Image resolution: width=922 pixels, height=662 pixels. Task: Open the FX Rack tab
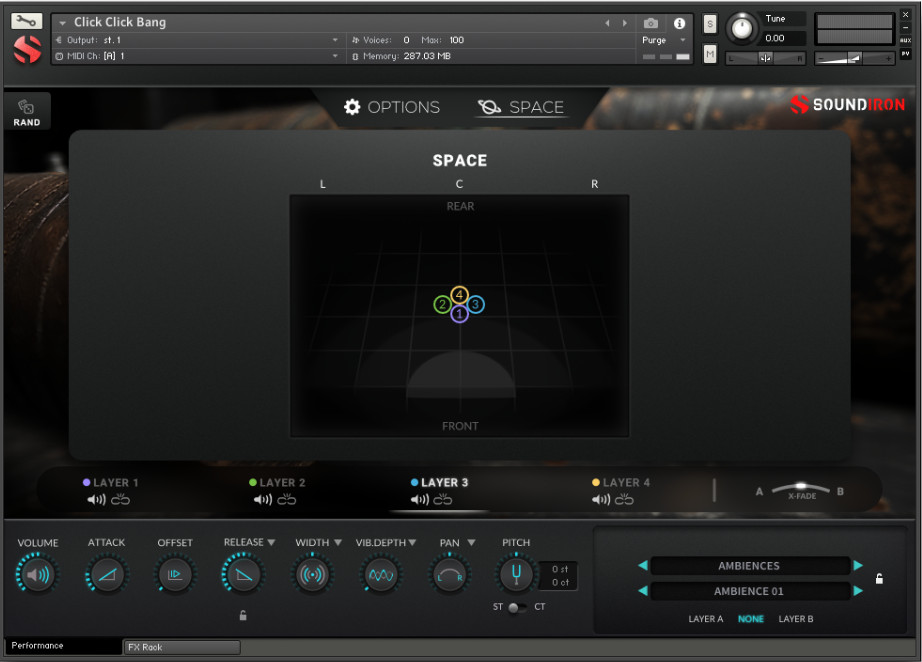coord(181,647)
